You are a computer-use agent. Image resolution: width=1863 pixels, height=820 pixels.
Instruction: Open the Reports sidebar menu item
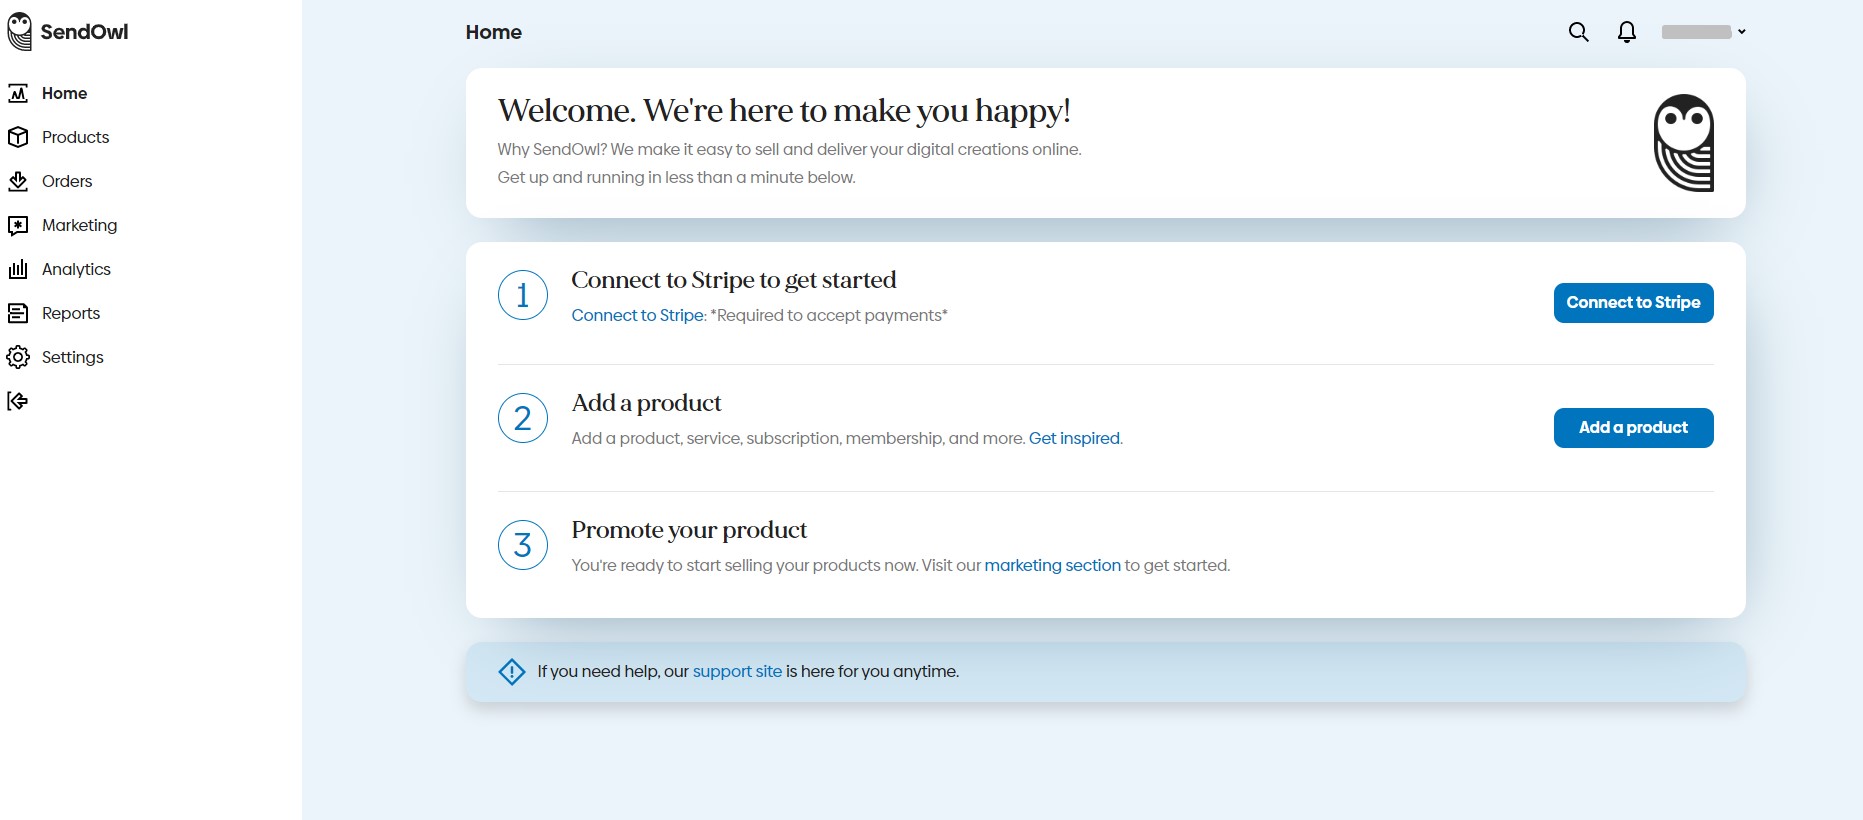pos(71,313)
